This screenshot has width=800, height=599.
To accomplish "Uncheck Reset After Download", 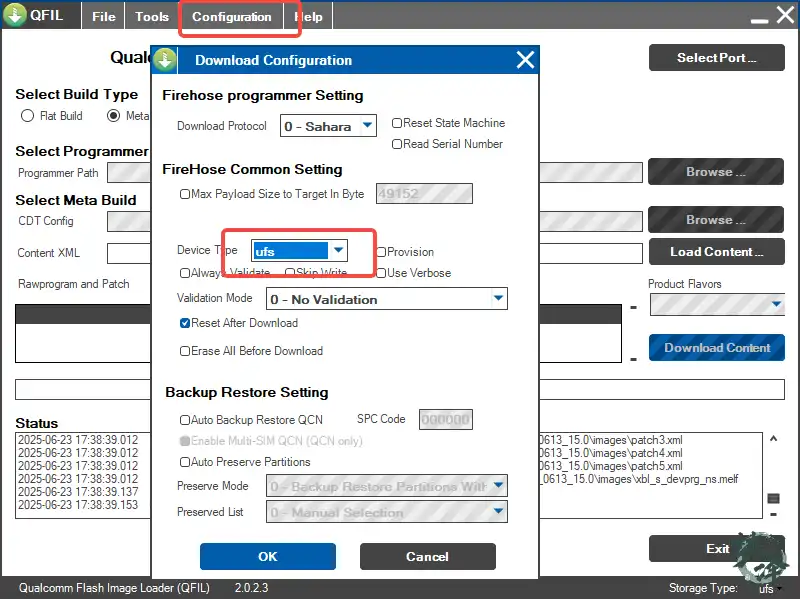I will pyautogui.click(x=185, y=323).
